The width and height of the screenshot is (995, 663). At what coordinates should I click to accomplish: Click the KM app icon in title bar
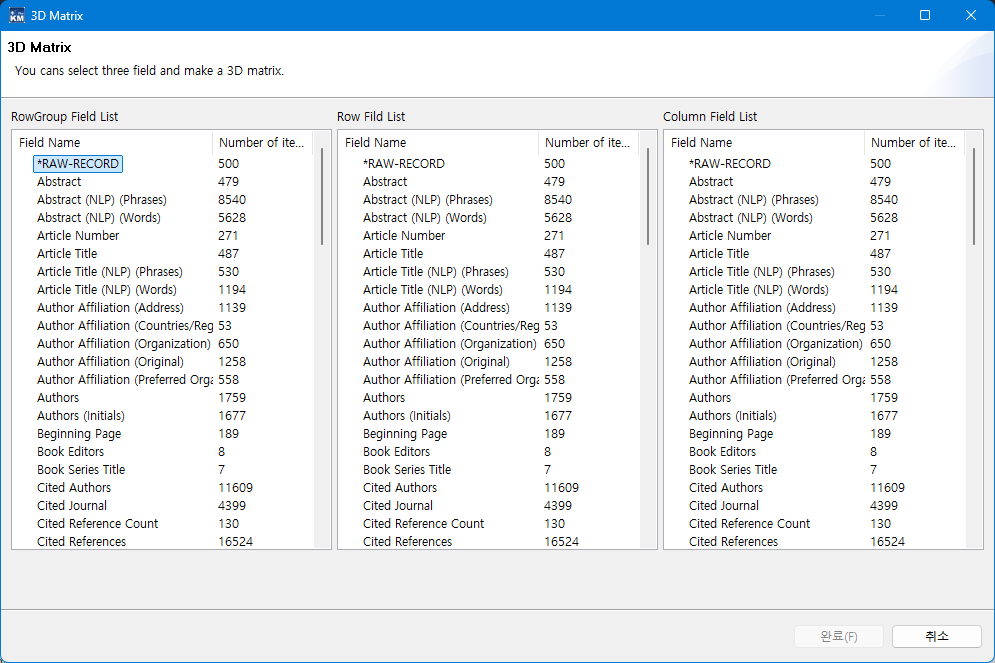tap(17, 15)
